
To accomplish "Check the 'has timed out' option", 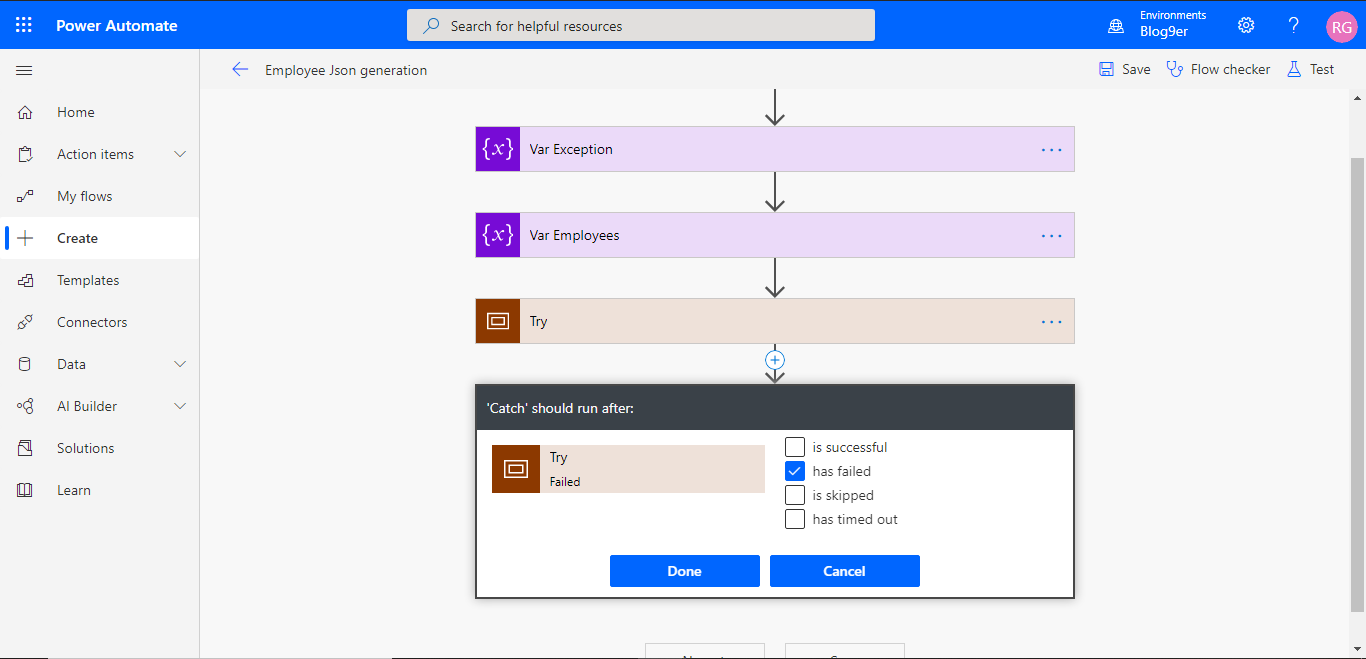I will pyautogui.click(x=795, y=519).
